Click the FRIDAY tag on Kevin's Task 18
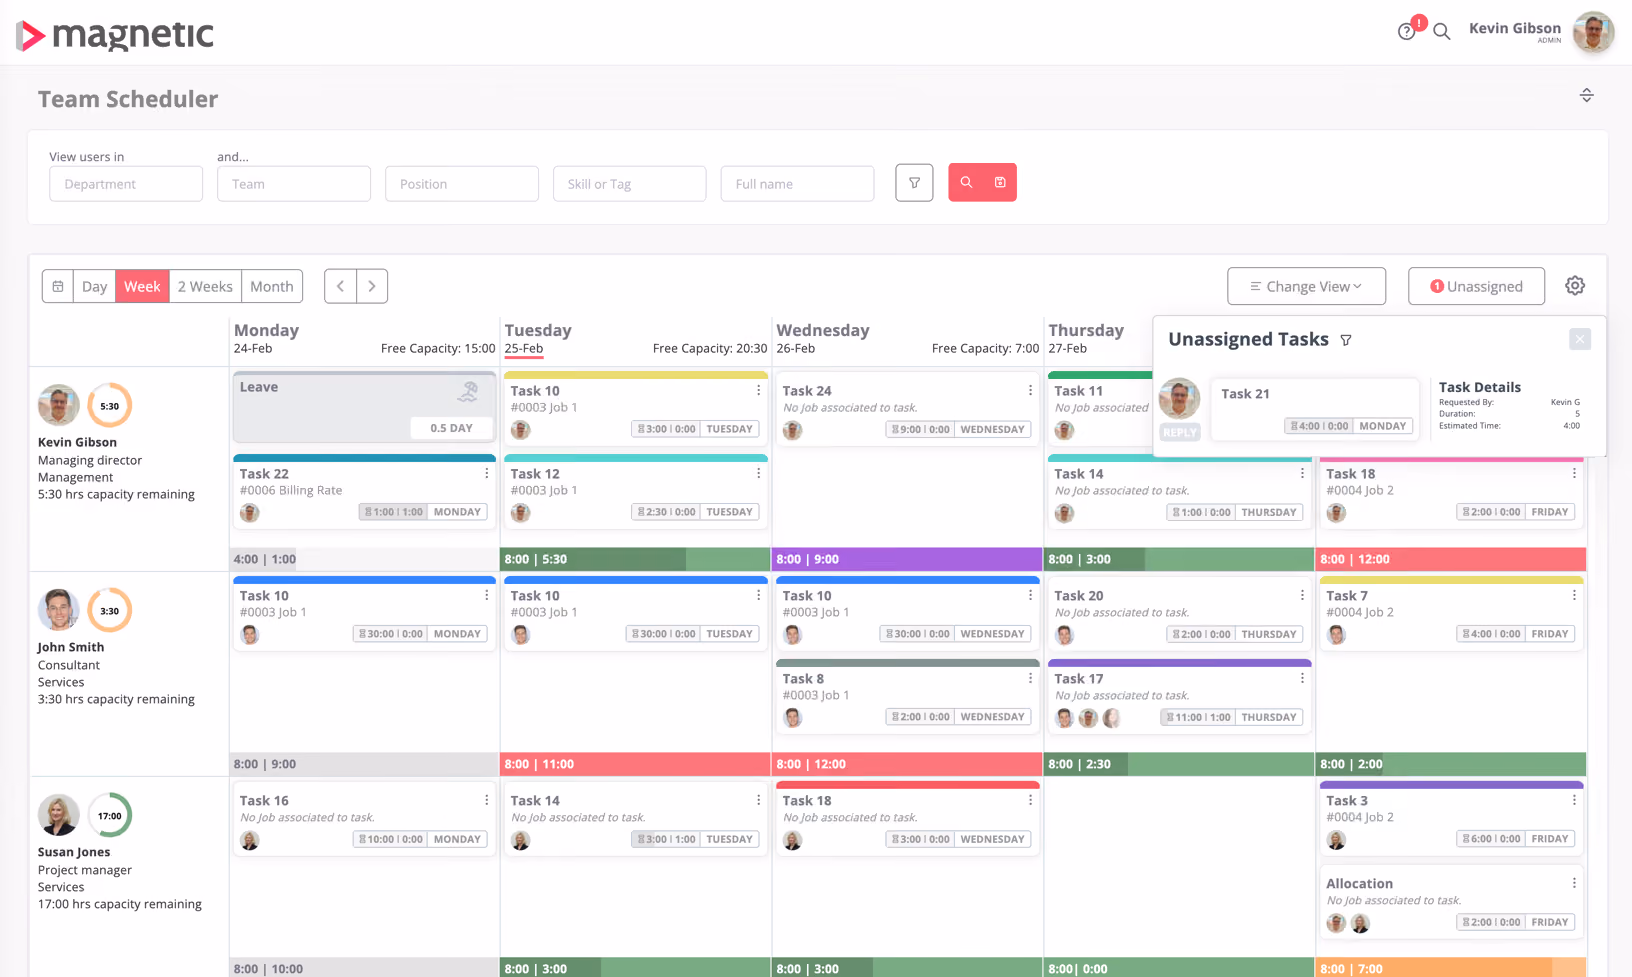1632x977 pixels. coord(1550,512)
